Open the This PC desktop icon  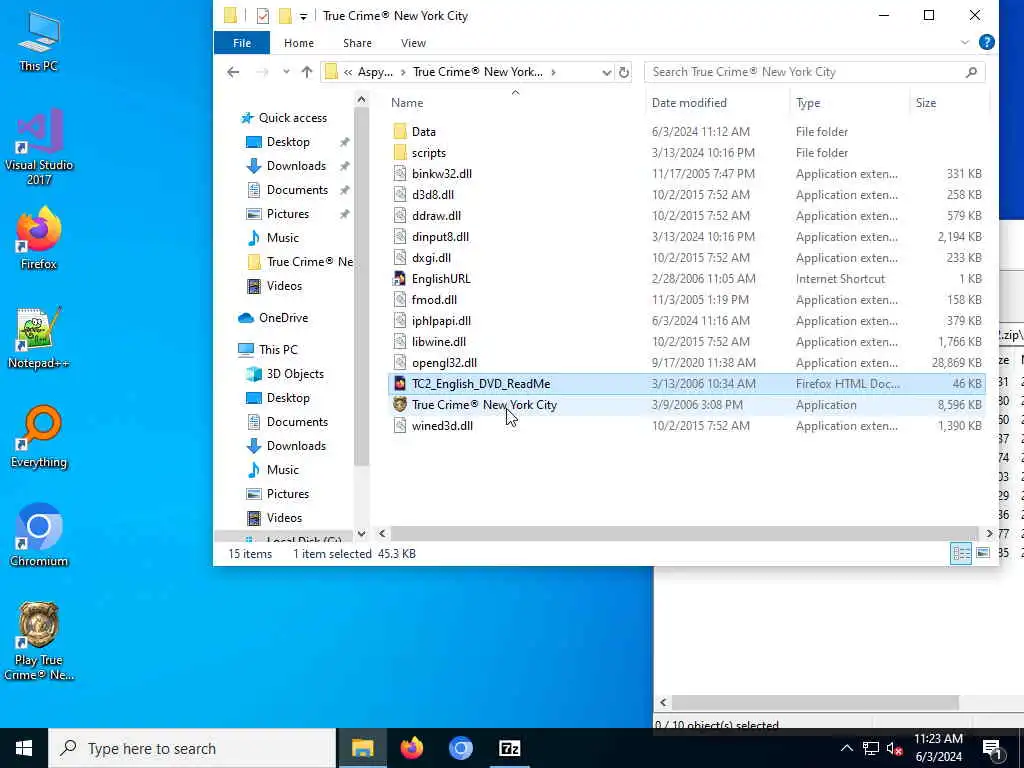coord(39,40)
